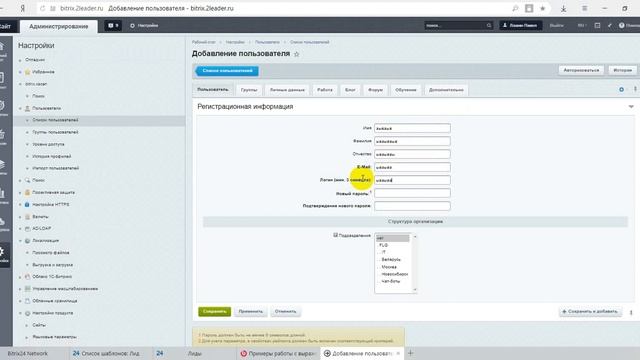Viewport: 640px width, 360px height.
Task: Click the notifications counter badge in the top bar
Action: coord(113,25)
